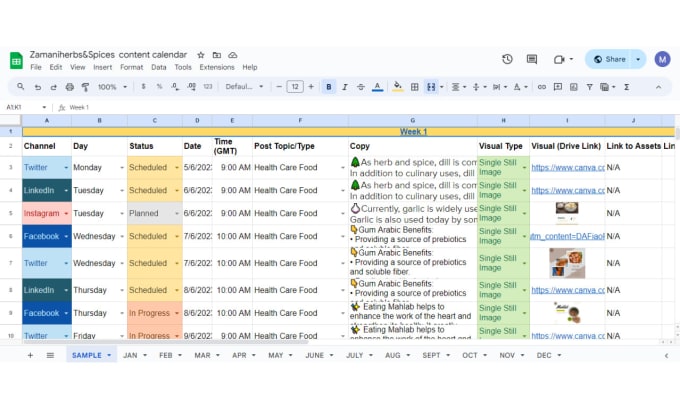Select the image thumbnail in Twitter Wednesday row
This screenshot has width=680, height=409.
[567, 263]
